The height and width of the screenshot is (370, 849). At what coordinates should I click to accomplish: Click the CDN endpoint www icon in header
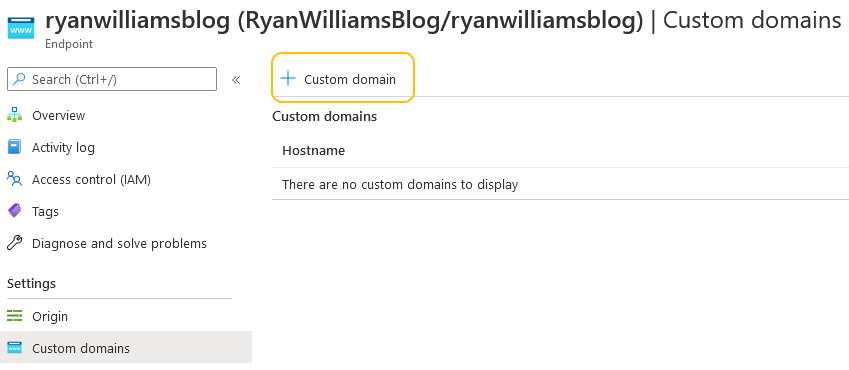click(21, 28)
